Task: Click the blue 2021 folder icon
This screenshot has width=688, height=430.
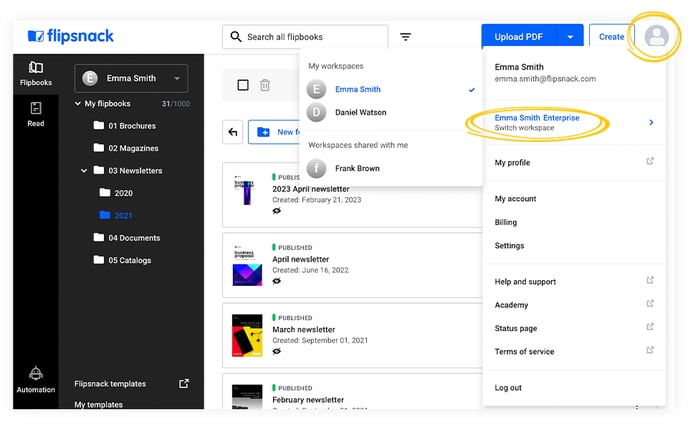Action: [x=105, y=215]
